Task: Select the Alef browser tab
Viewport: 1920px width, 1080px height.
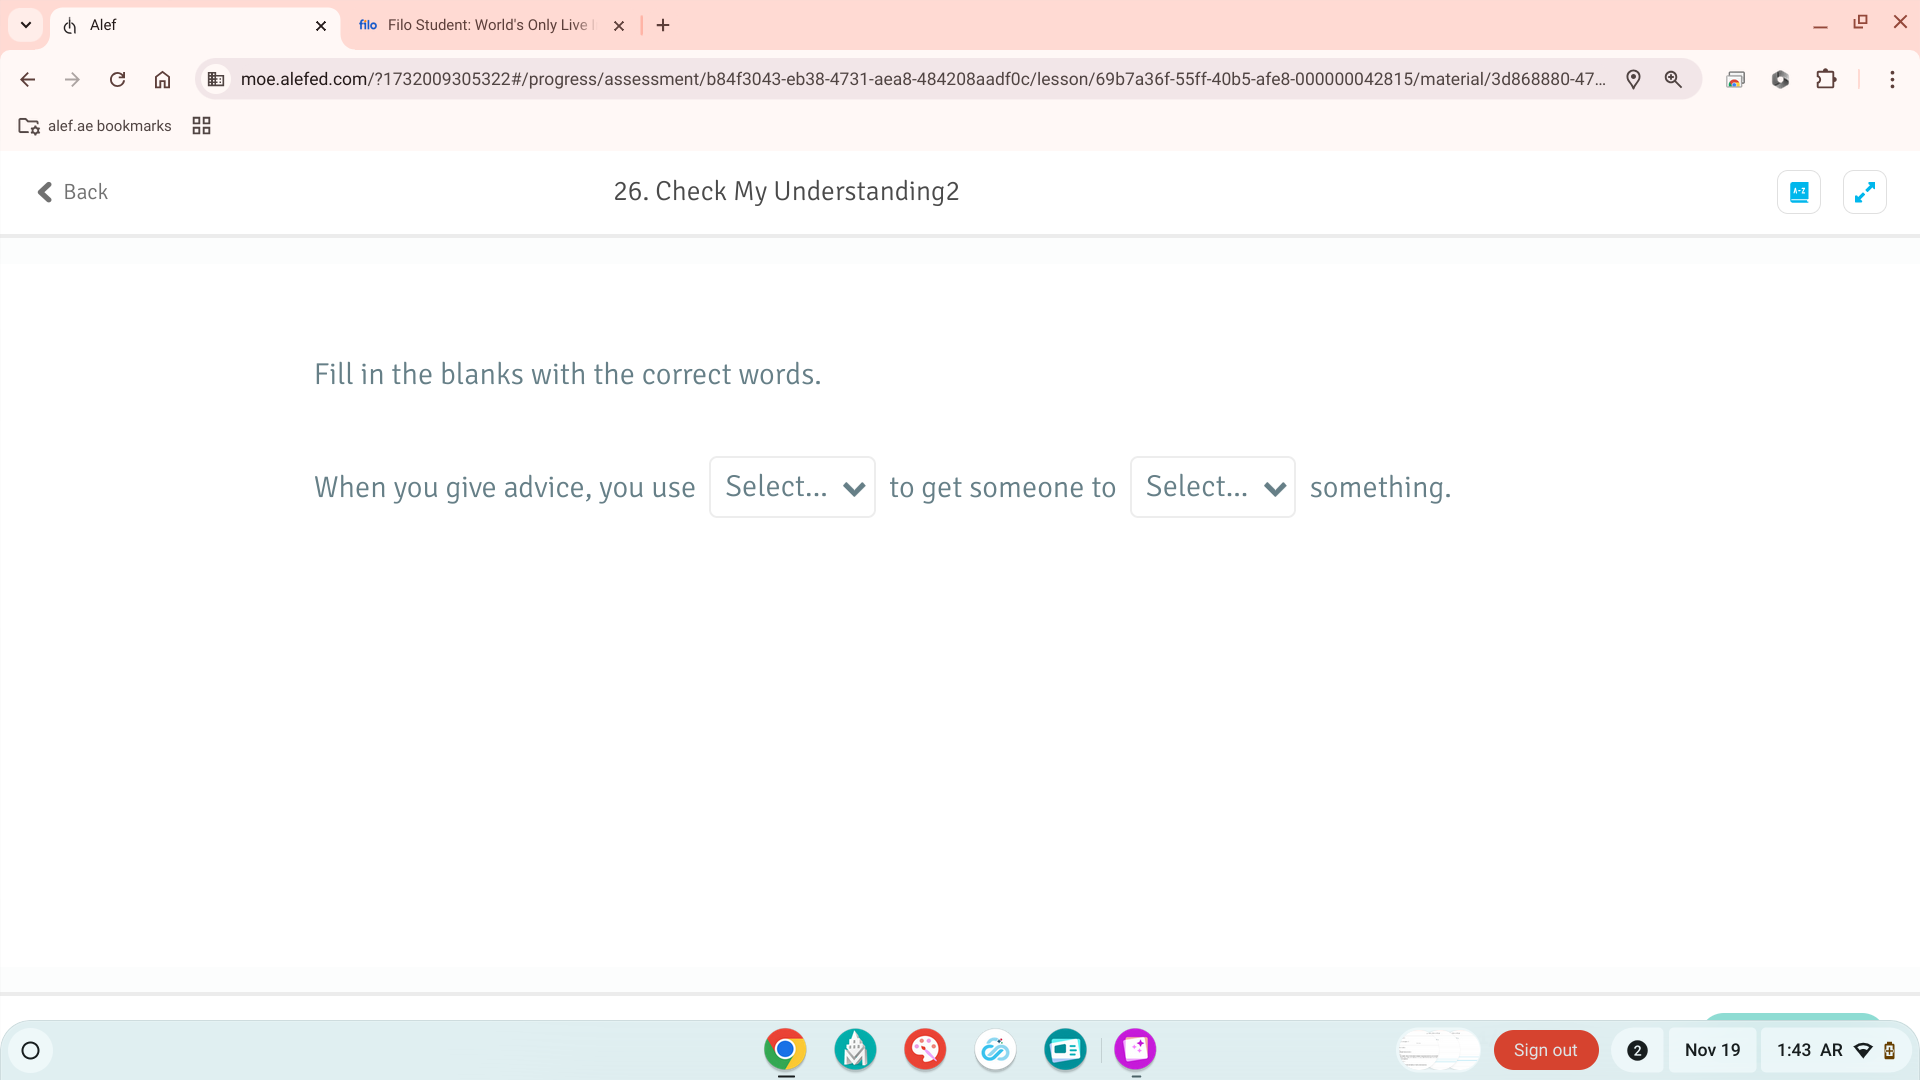Action: click(180, 25)
